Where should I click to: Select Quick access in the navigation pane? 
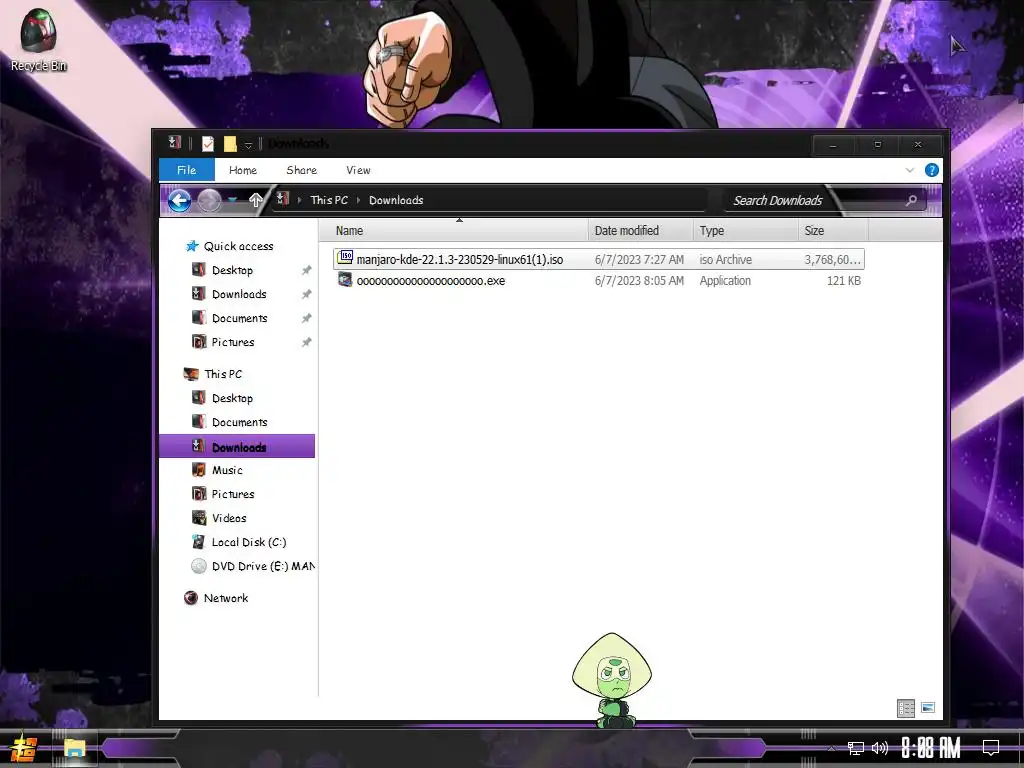238,246
